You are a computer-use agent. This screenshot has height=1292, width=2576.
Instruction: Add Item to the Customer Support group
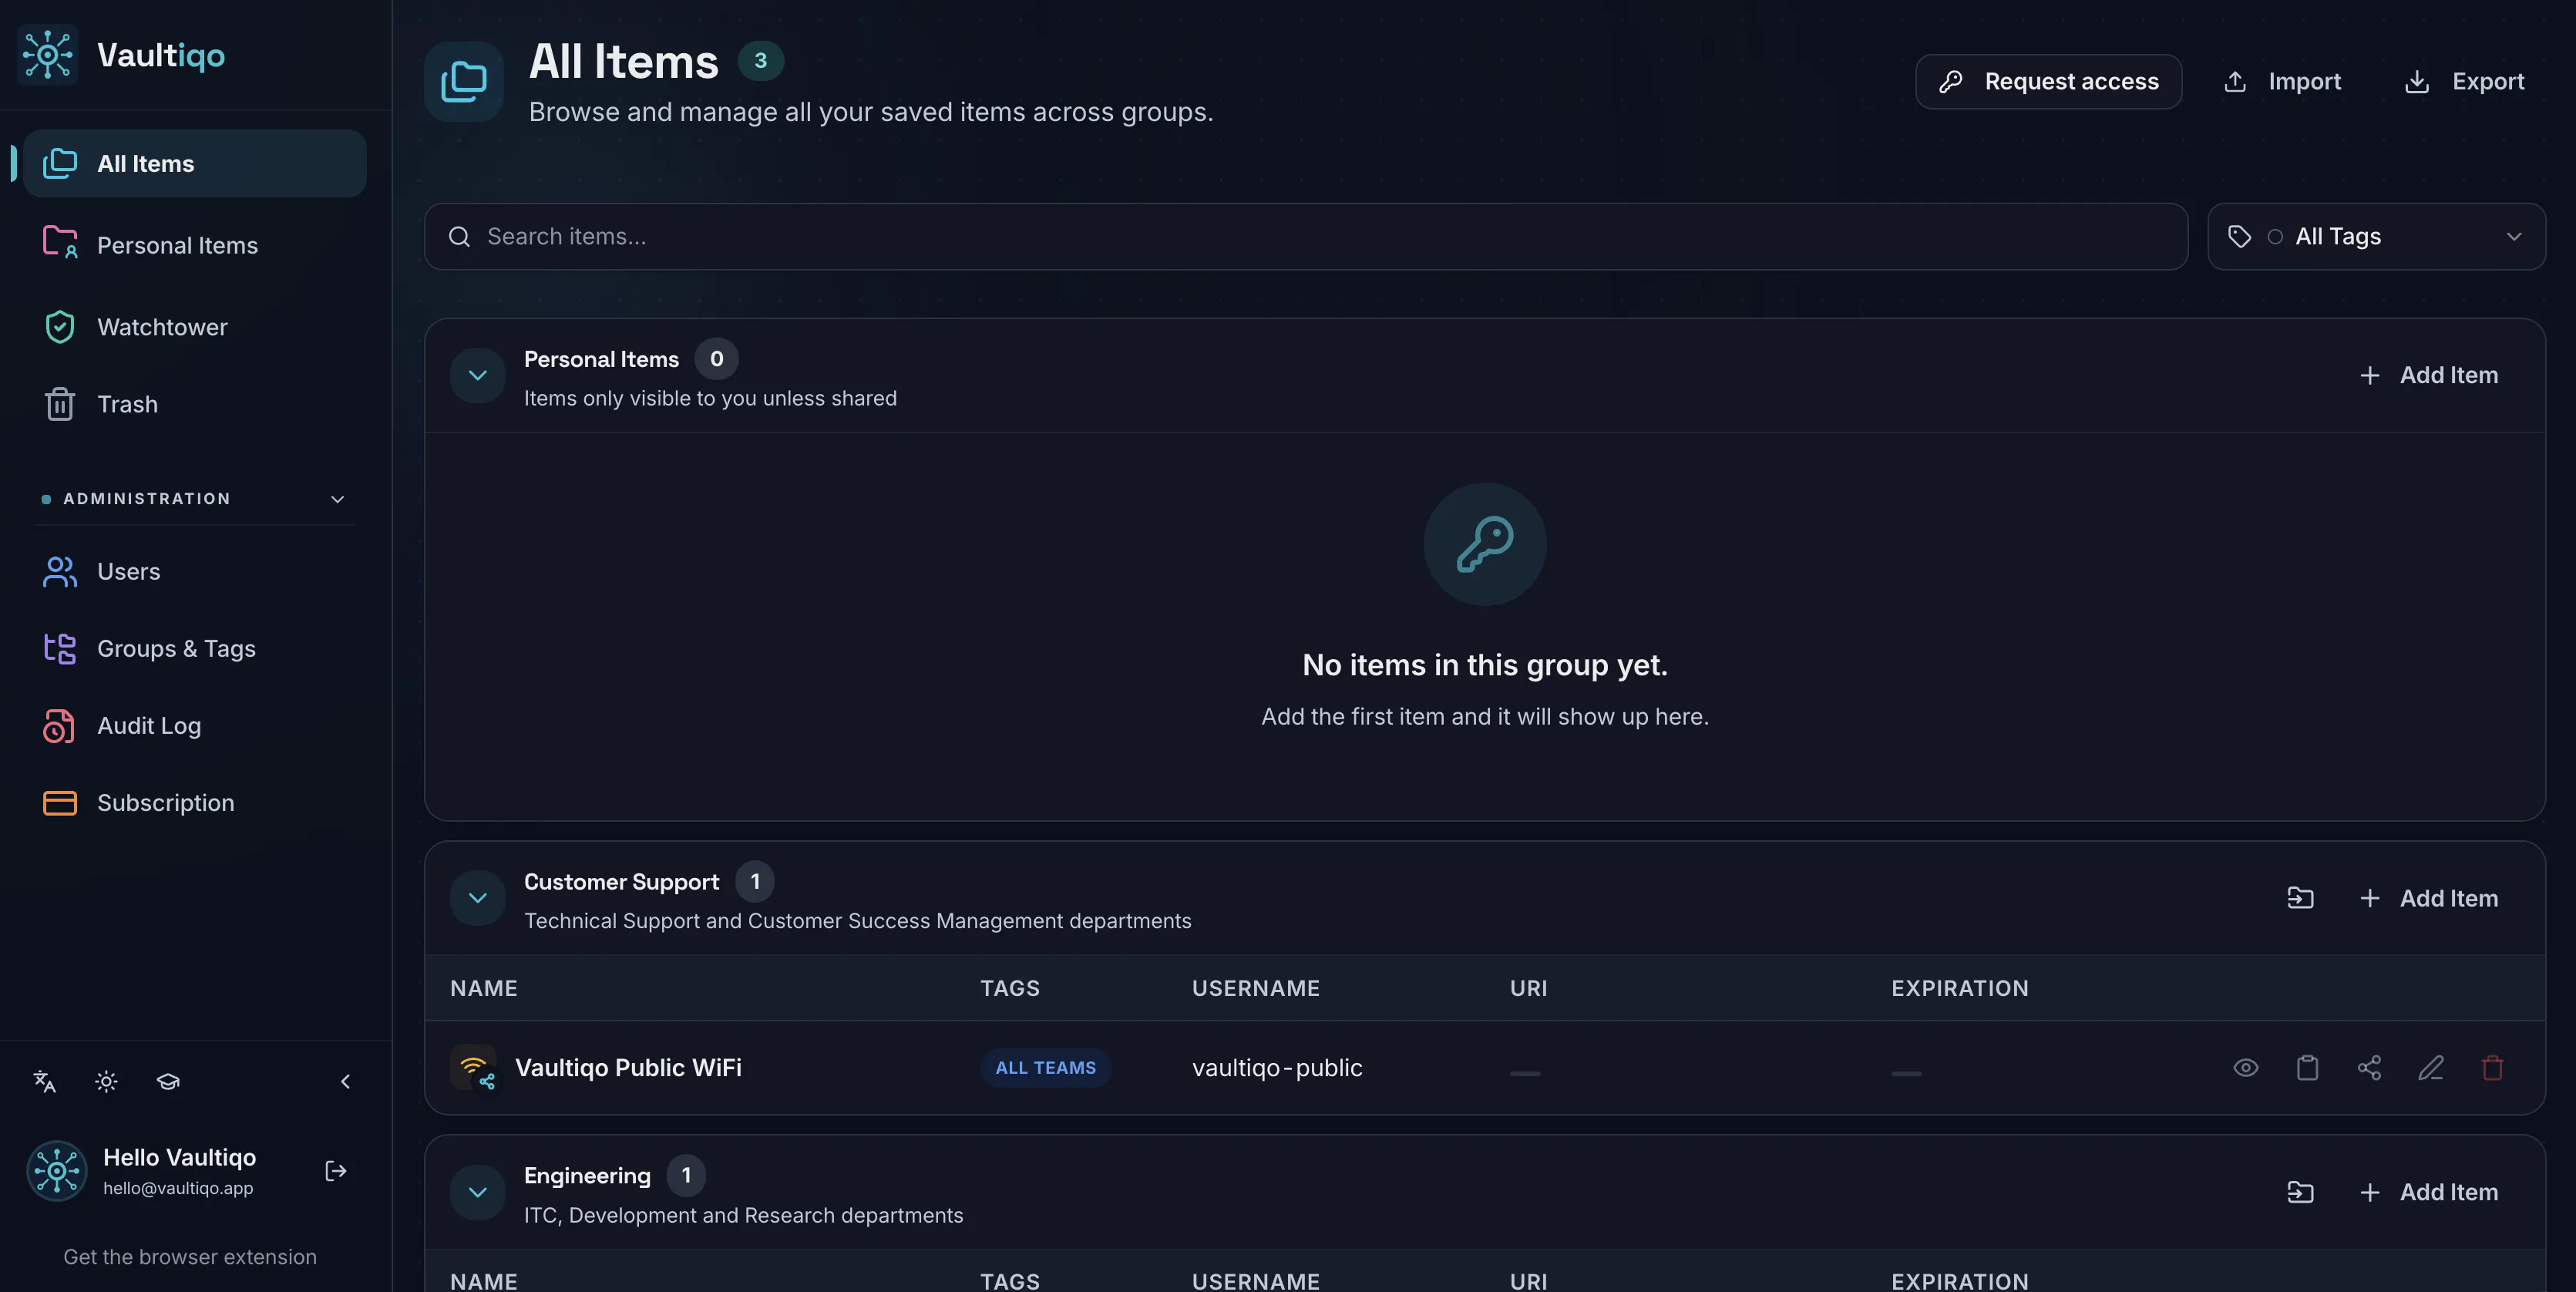tap(2428, 898)
